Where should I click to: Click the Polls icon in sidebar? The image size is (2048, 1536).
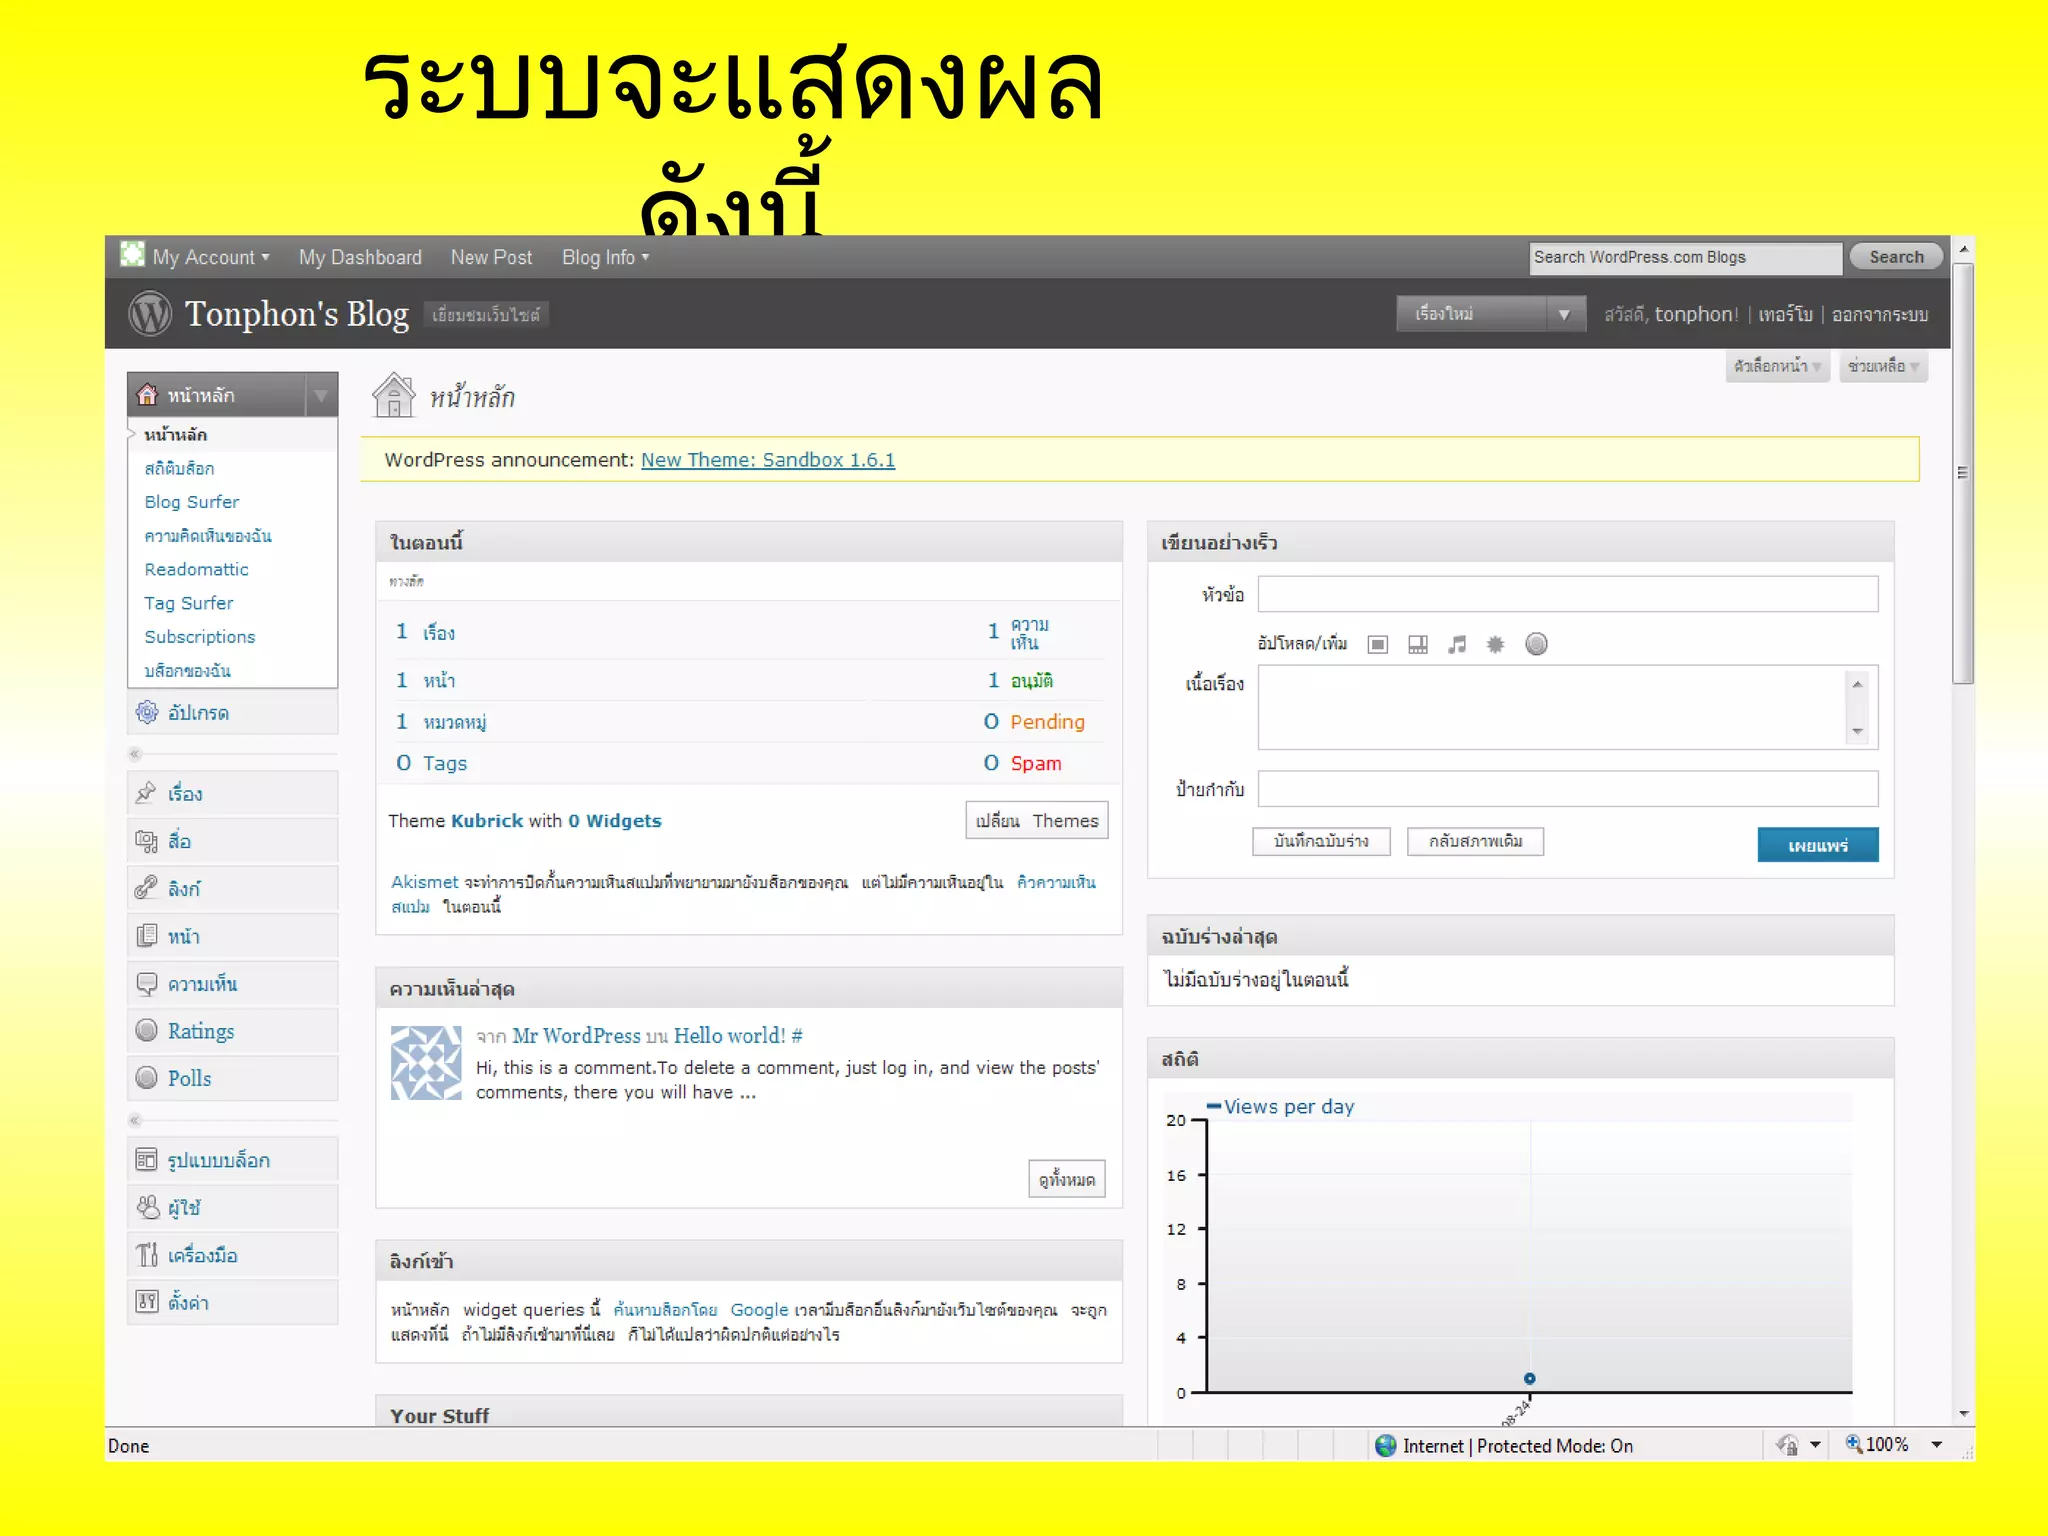(147, 1077)
